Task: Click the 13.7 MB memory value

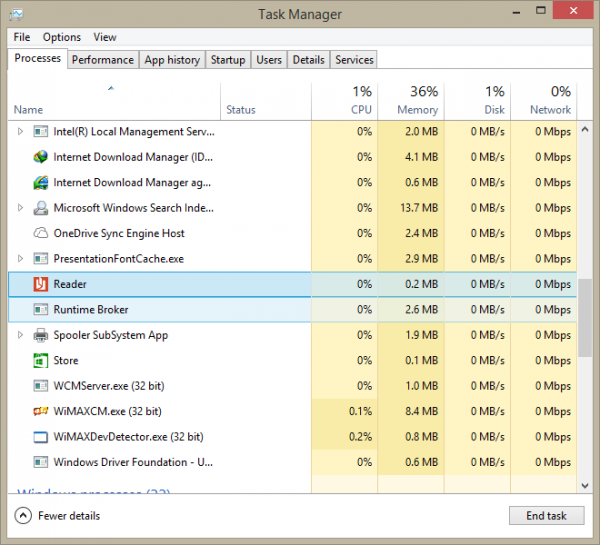Action: (419, 208)
